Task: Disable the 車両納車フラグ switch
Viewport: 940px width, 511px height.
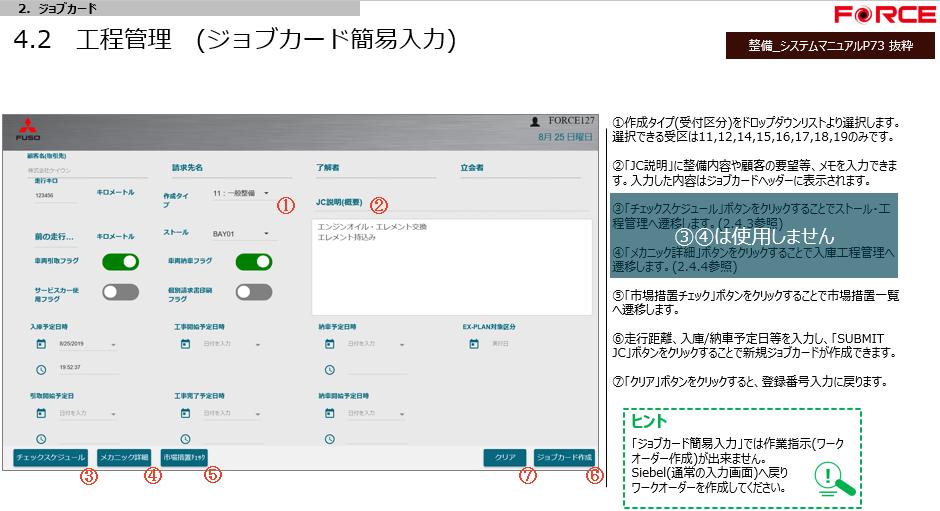Action: click(254, 262)
